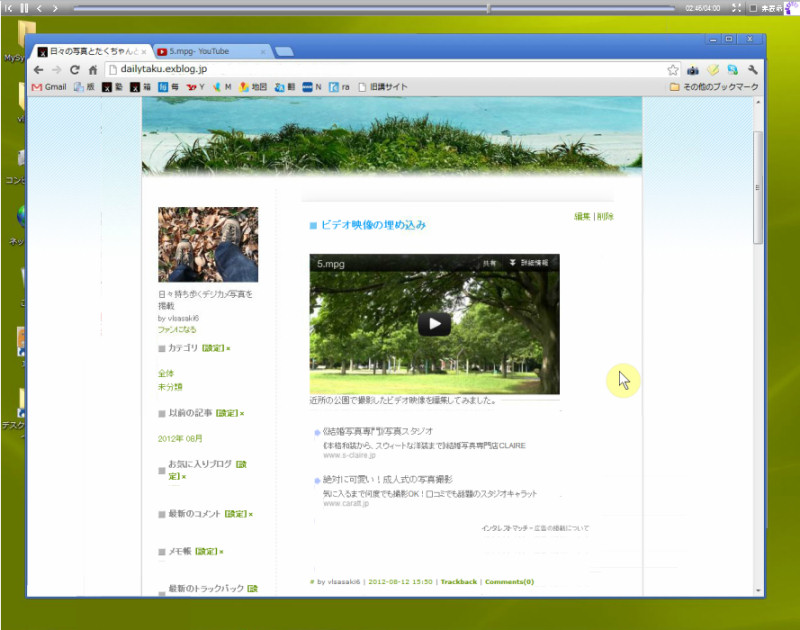Click the camera extension icon
This screenshot has height=630, width=800.
(692, 70)
